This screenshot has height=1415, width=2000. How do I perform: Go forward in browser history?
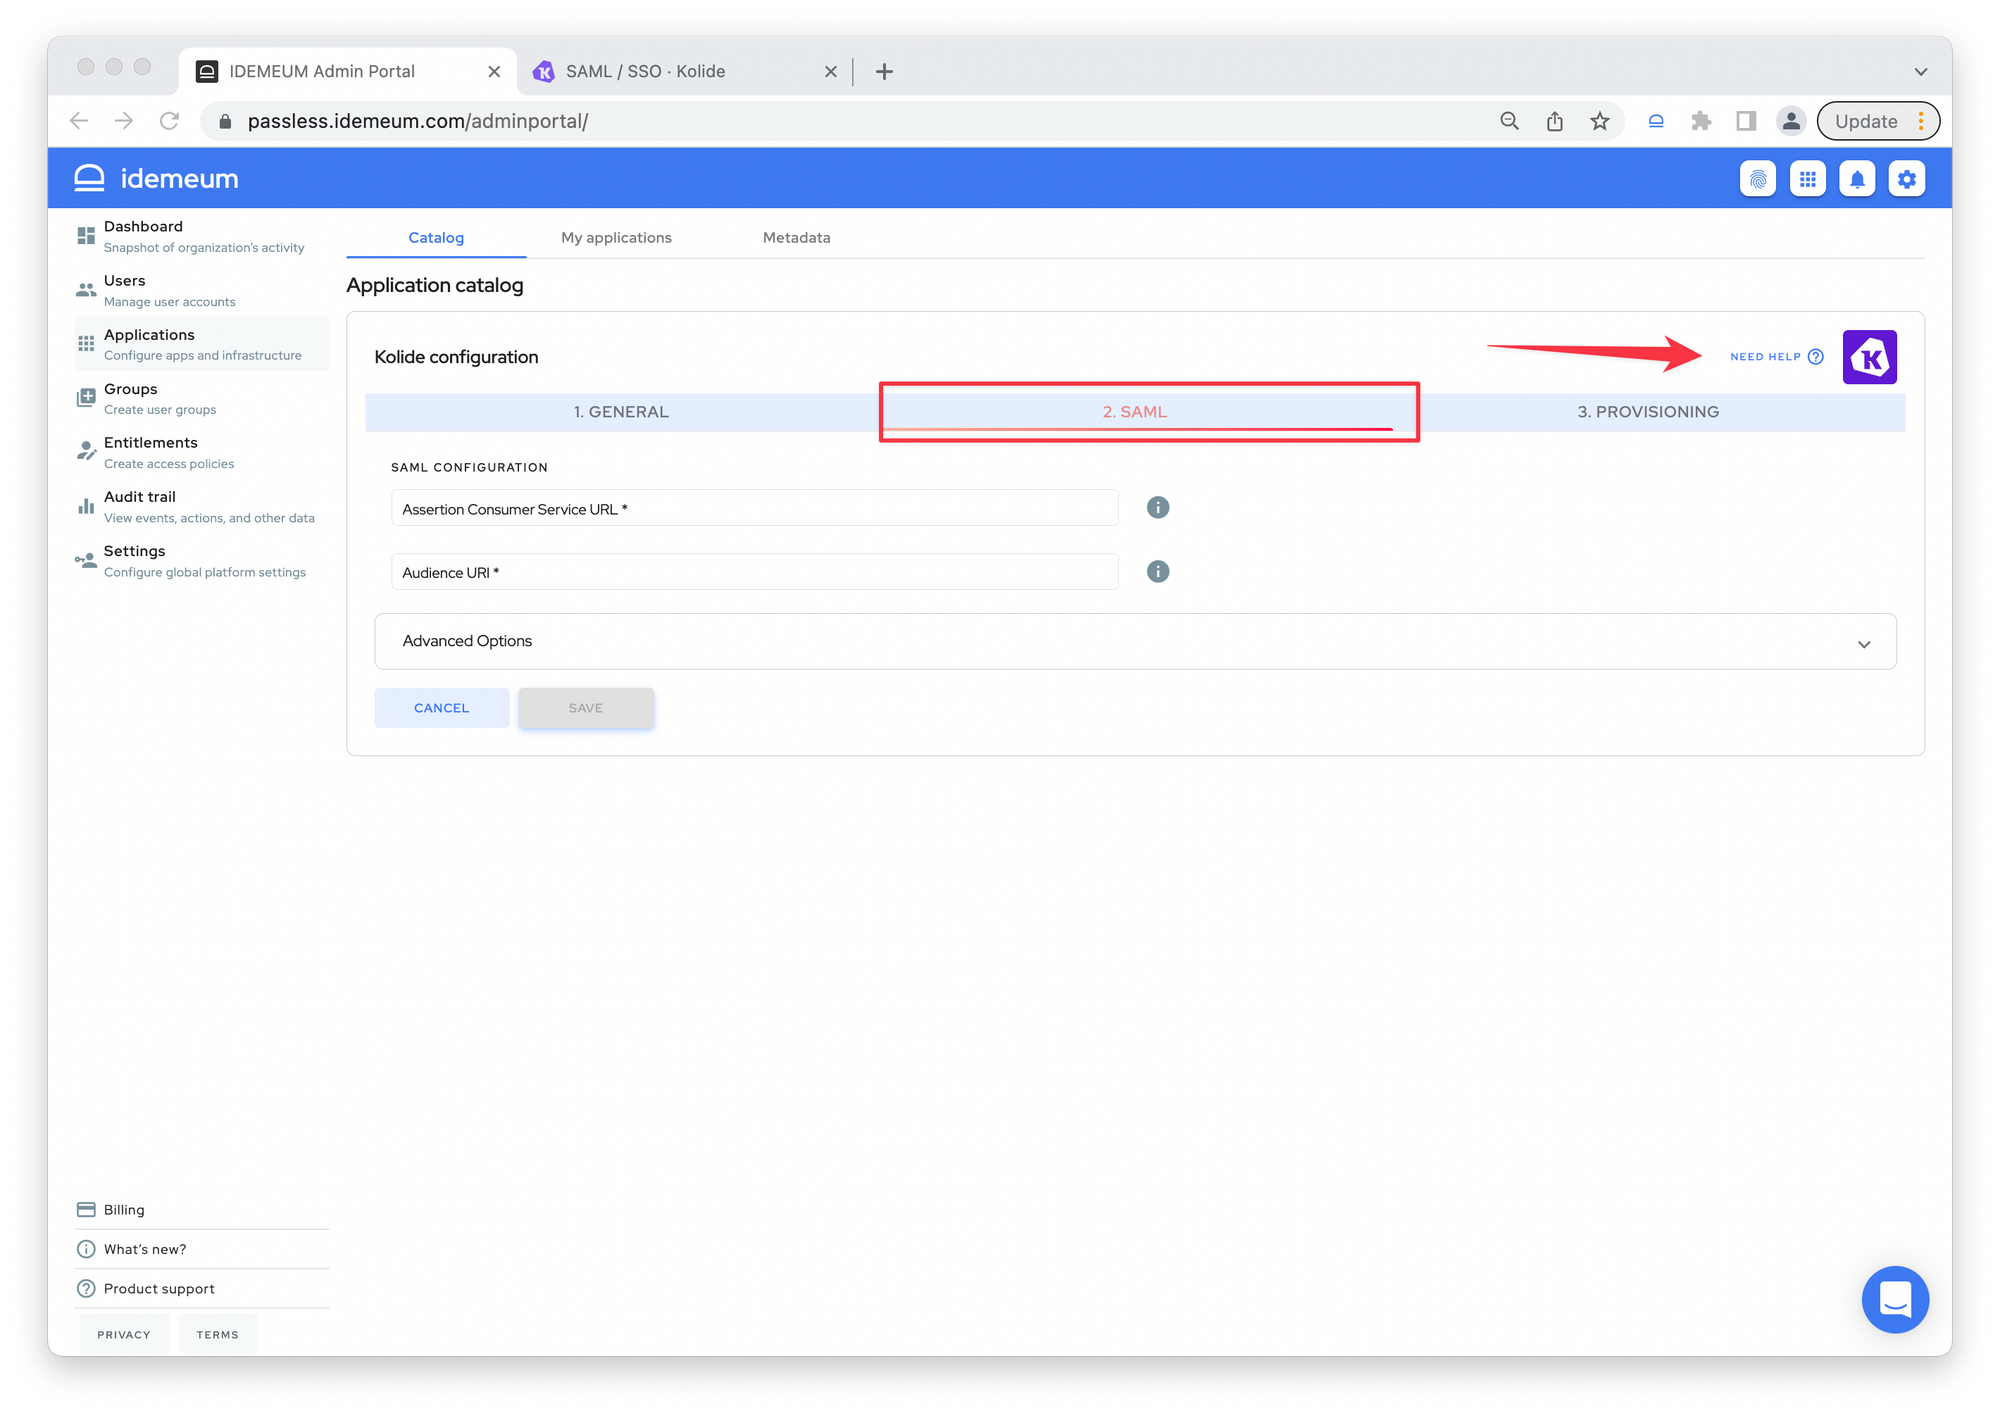point(124,121)
